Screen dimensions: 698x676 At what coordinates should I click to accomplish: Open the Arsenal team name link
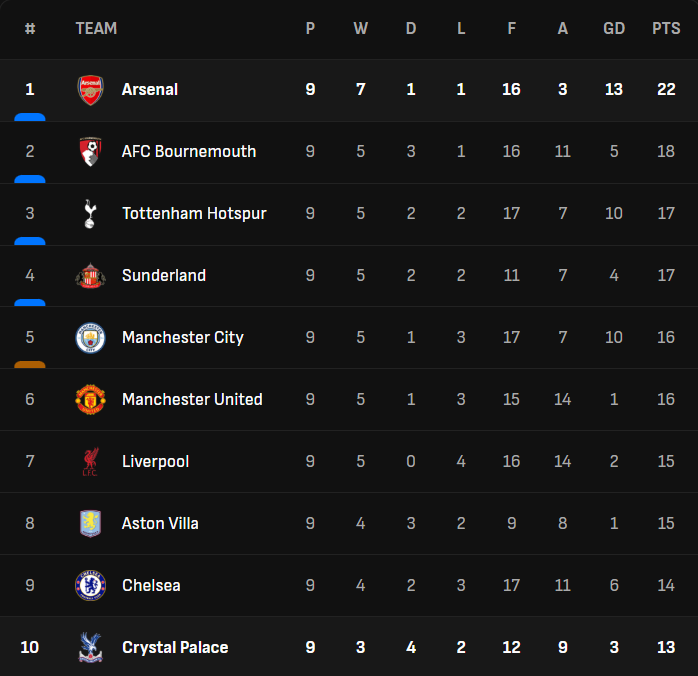tap(150, 90)
